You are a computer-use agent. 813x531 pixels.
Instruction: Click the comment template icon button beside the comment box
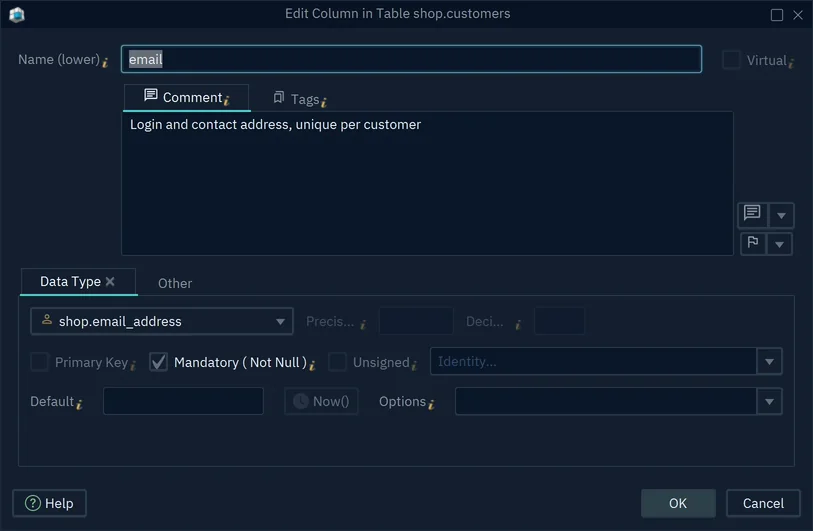(752, 215)
